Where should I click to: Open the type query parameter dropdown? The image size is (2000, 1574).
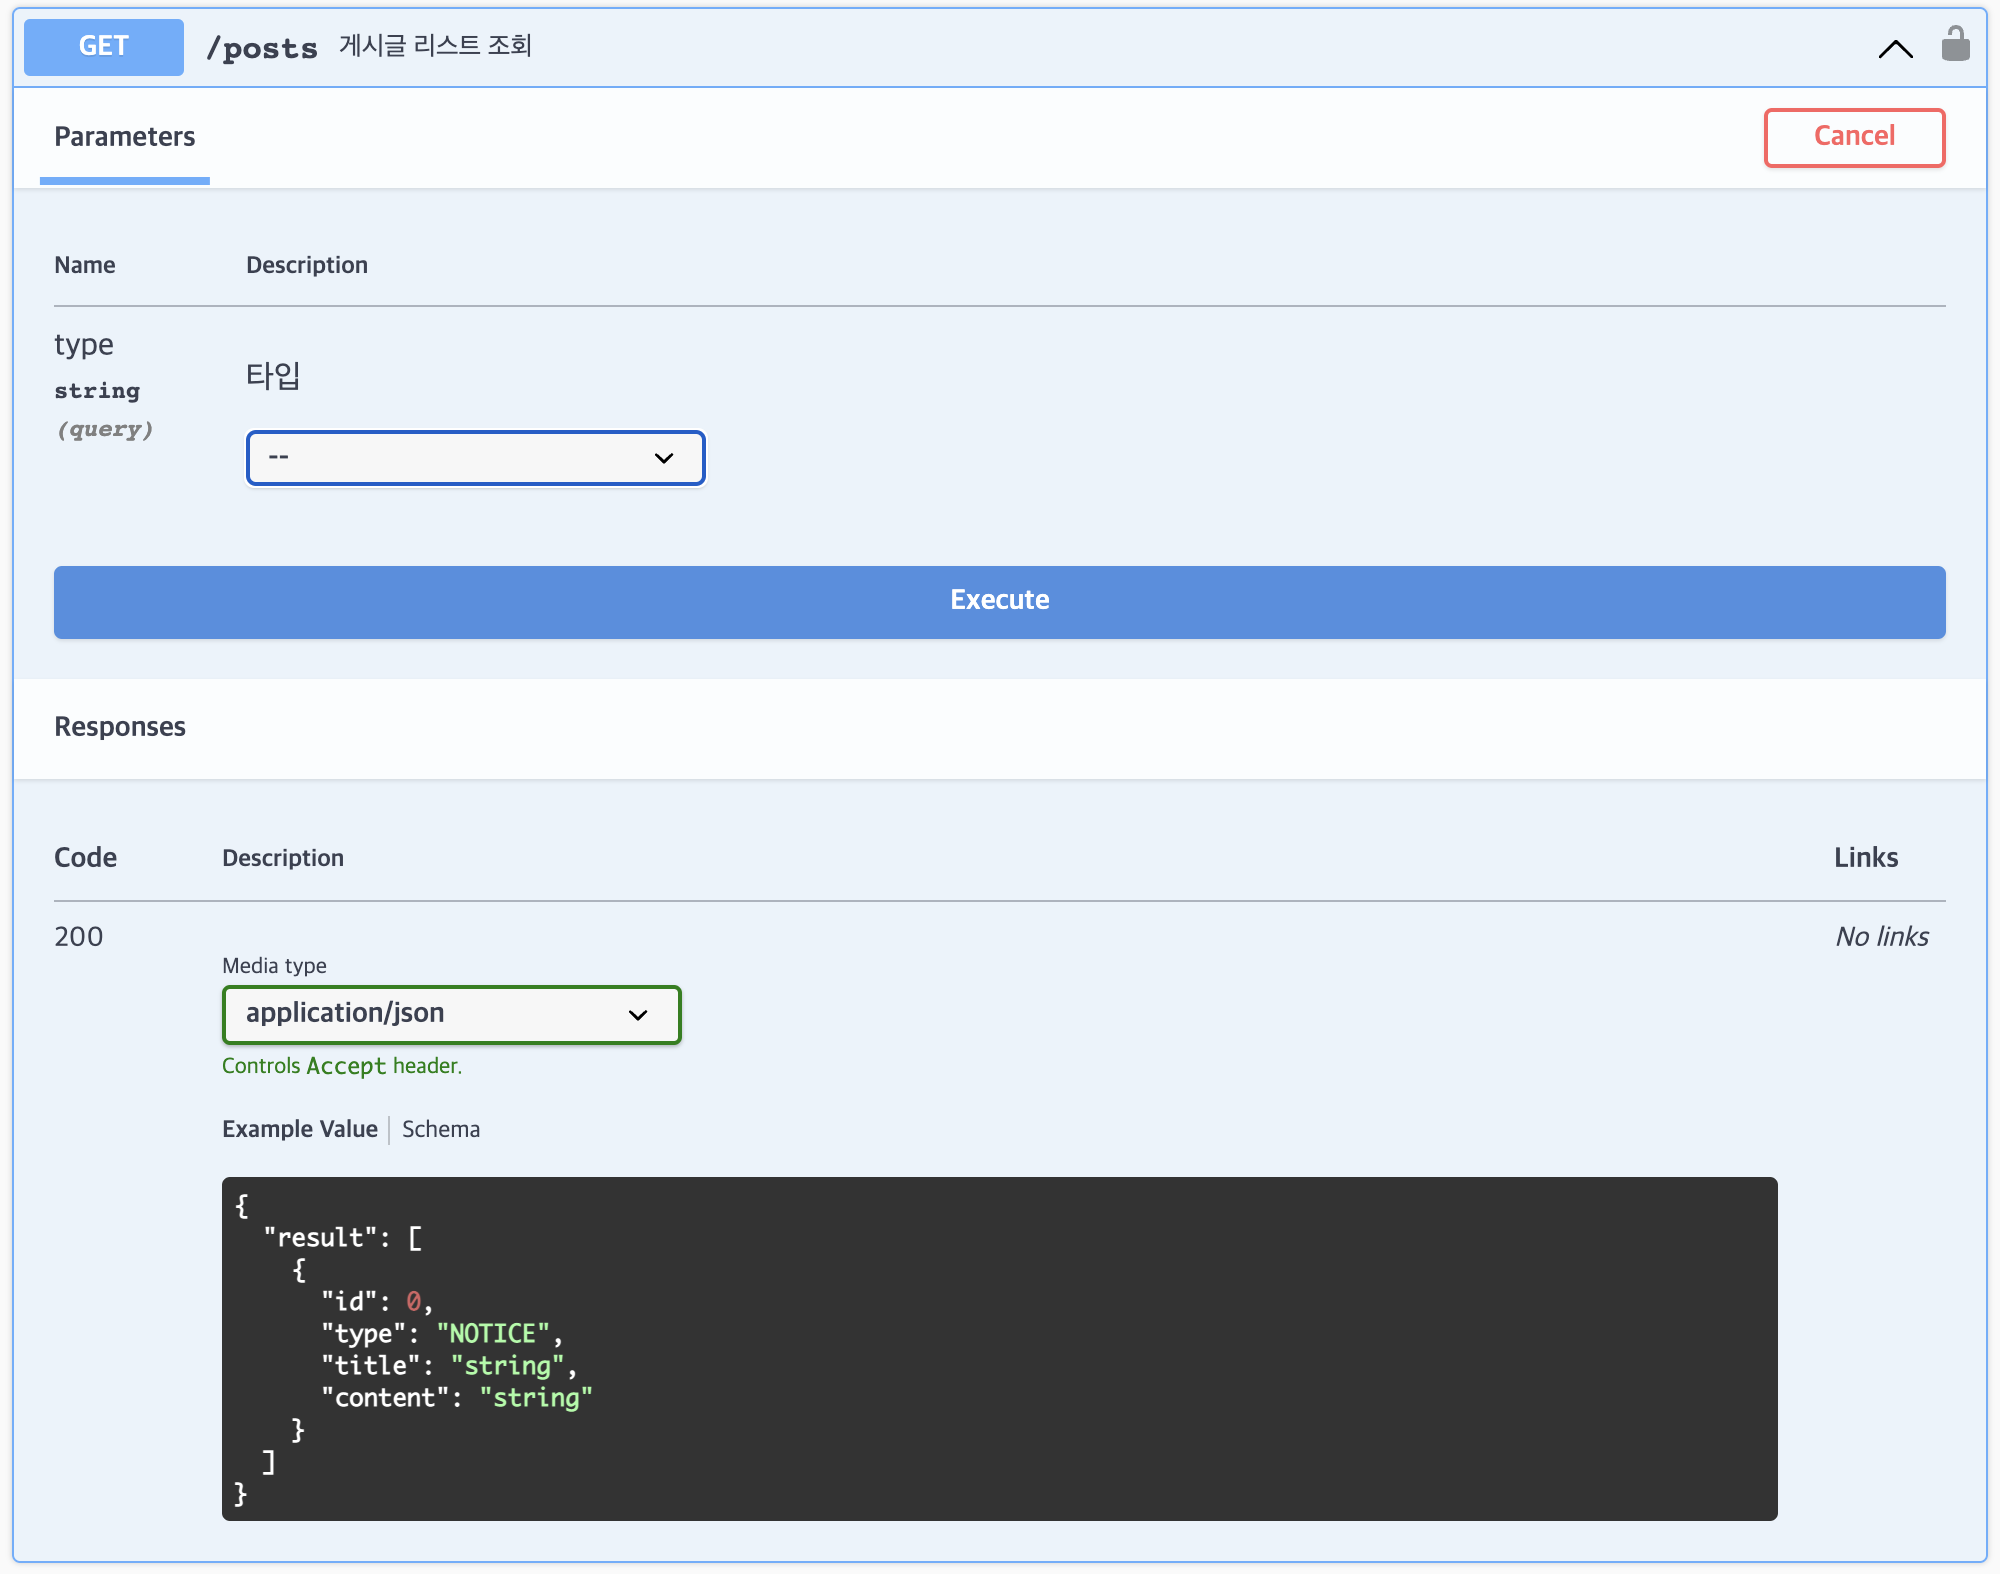pyautogui.click(x=476, y=458)
